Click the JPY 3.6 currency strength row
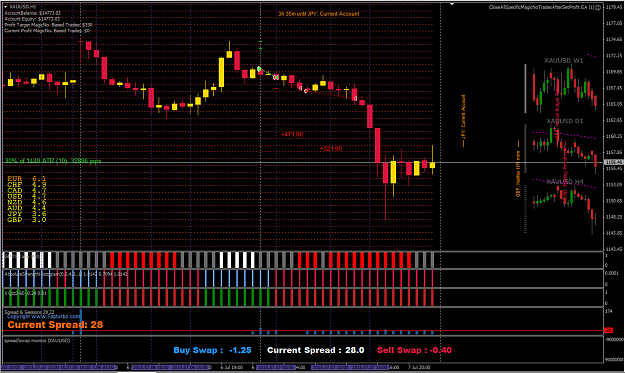 coord(26,214)
